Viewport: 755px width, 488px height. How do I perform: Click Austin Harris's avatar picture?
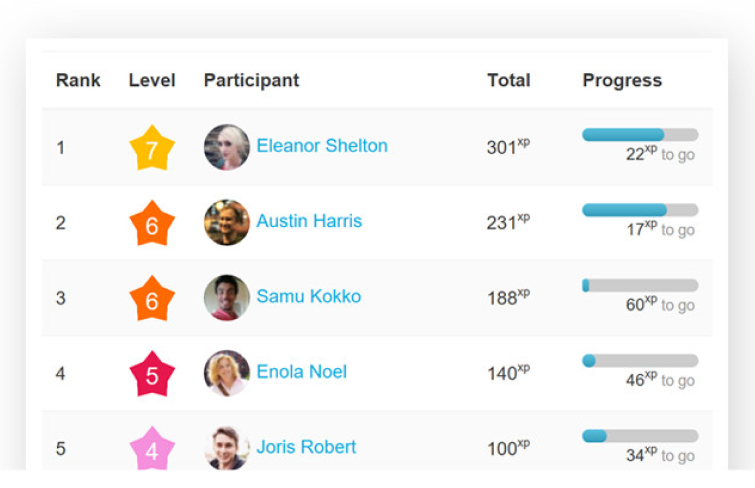227,222
